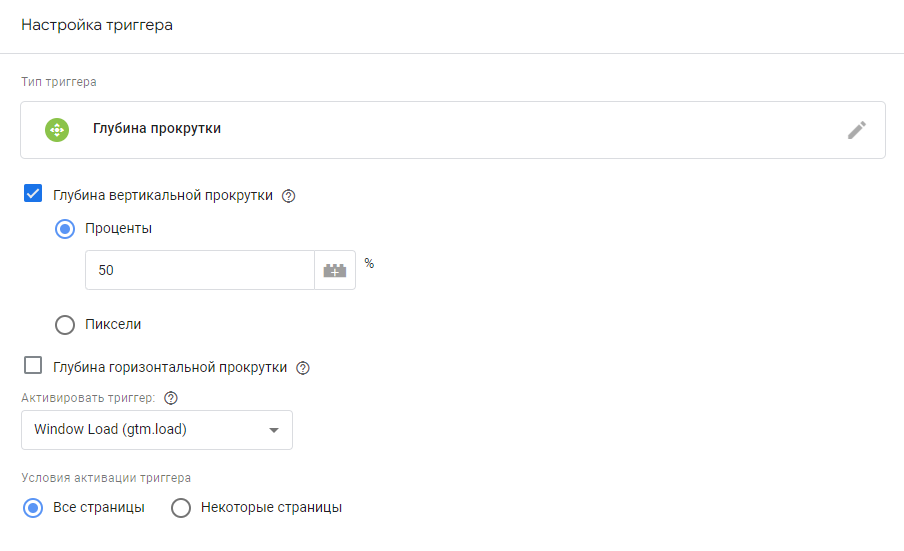Click the pencil icon to edit trigger type

tap(856, 130)
